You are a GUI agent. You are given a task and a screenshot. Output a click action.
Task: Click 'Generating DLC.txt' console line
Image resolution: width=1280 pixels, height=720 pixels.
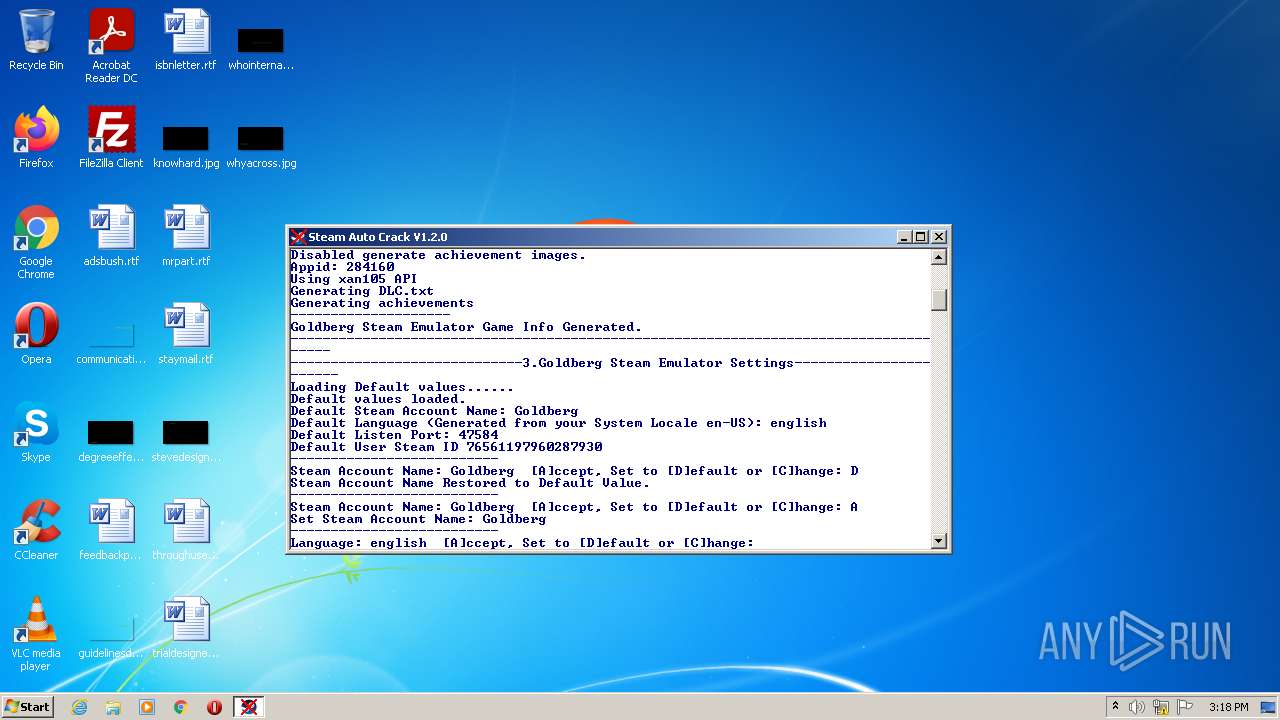click(x=362, y=291)
